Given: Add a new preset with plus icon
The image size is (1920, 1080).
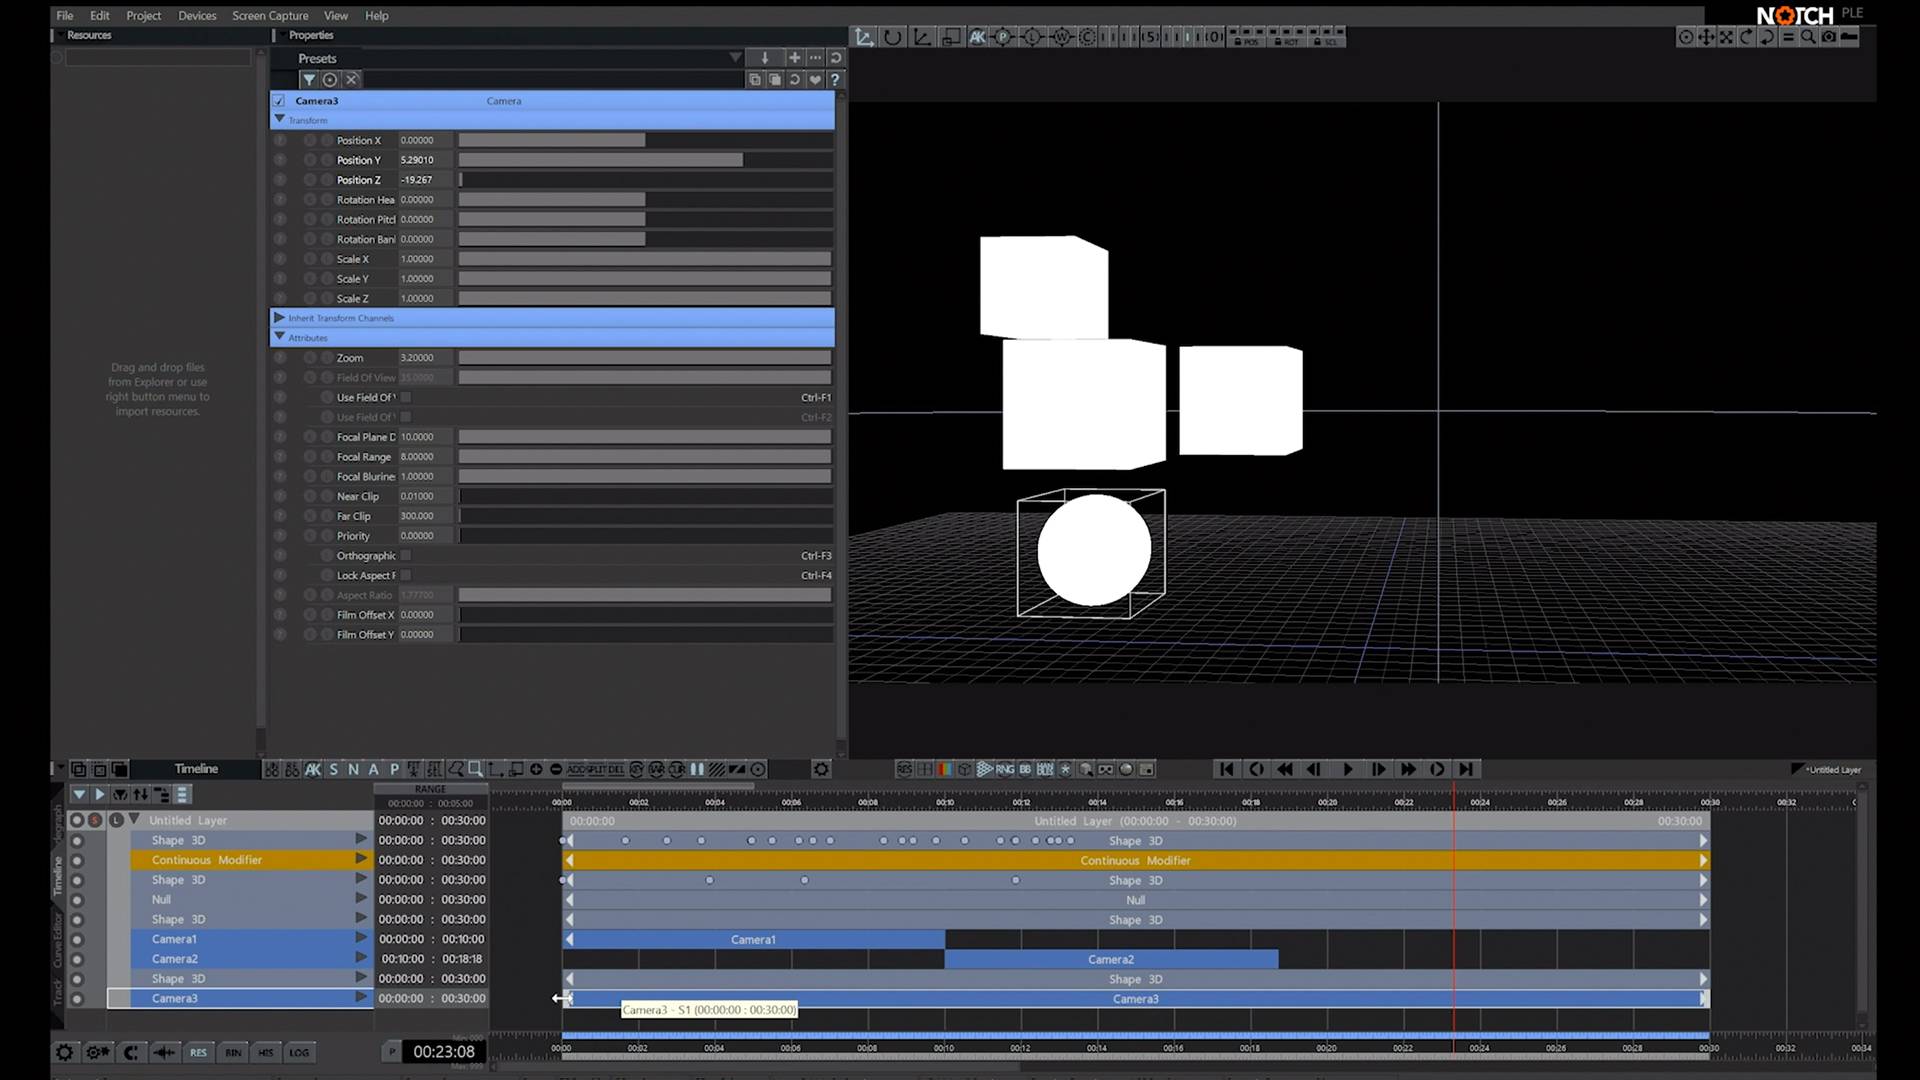Looking at the screenshot, I should coord(795,58).
